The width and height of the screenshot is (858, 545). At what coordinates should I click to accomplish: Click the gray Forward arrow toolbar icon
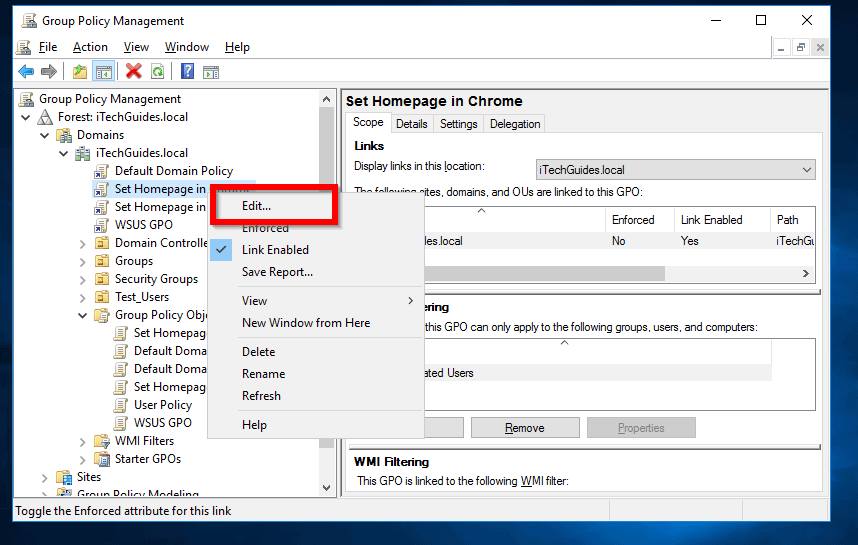point(49,72)
